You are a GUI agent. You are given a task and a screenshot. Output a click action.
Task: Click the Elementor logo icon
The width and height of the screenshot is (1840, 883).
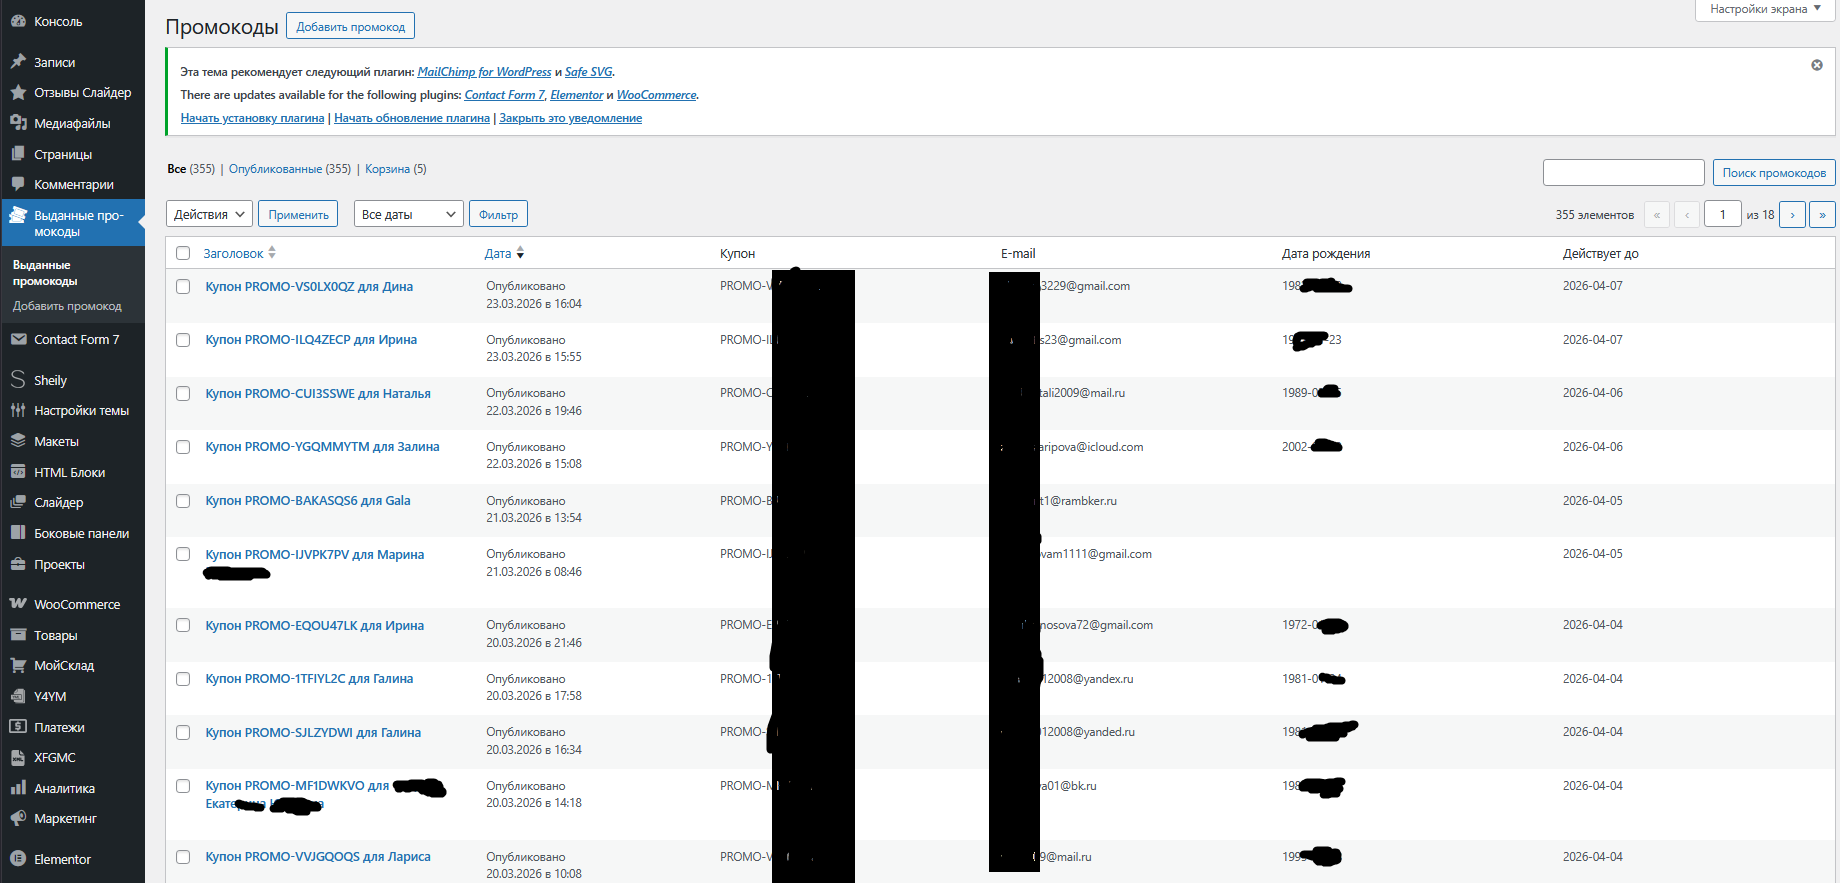pos(18,859)
